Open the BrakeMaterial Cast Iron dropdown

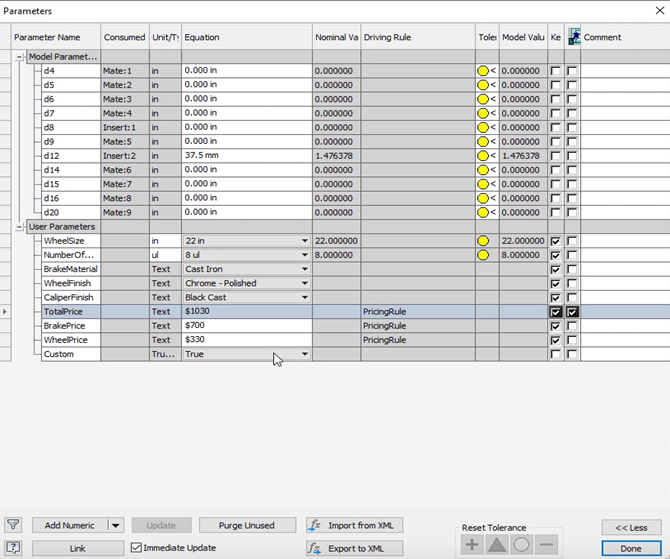point(305,269)
